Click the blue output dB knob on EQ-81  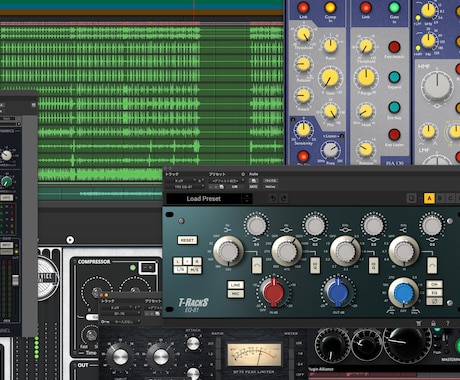pos(338,292)
